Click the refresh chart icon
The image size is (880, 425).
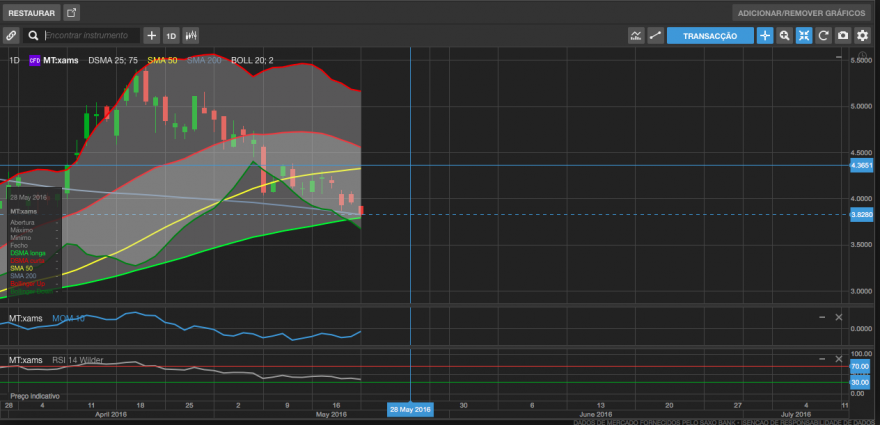coord(823,35)
